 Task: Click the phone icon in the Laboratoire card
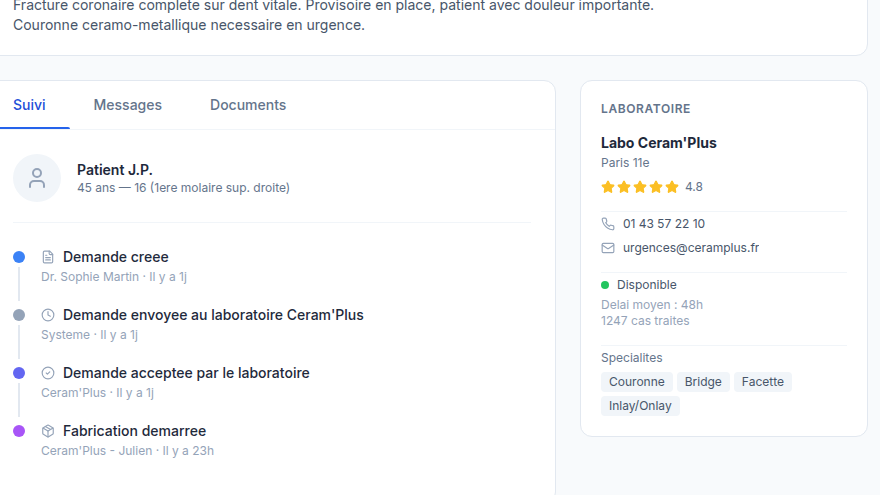[608, 224]
